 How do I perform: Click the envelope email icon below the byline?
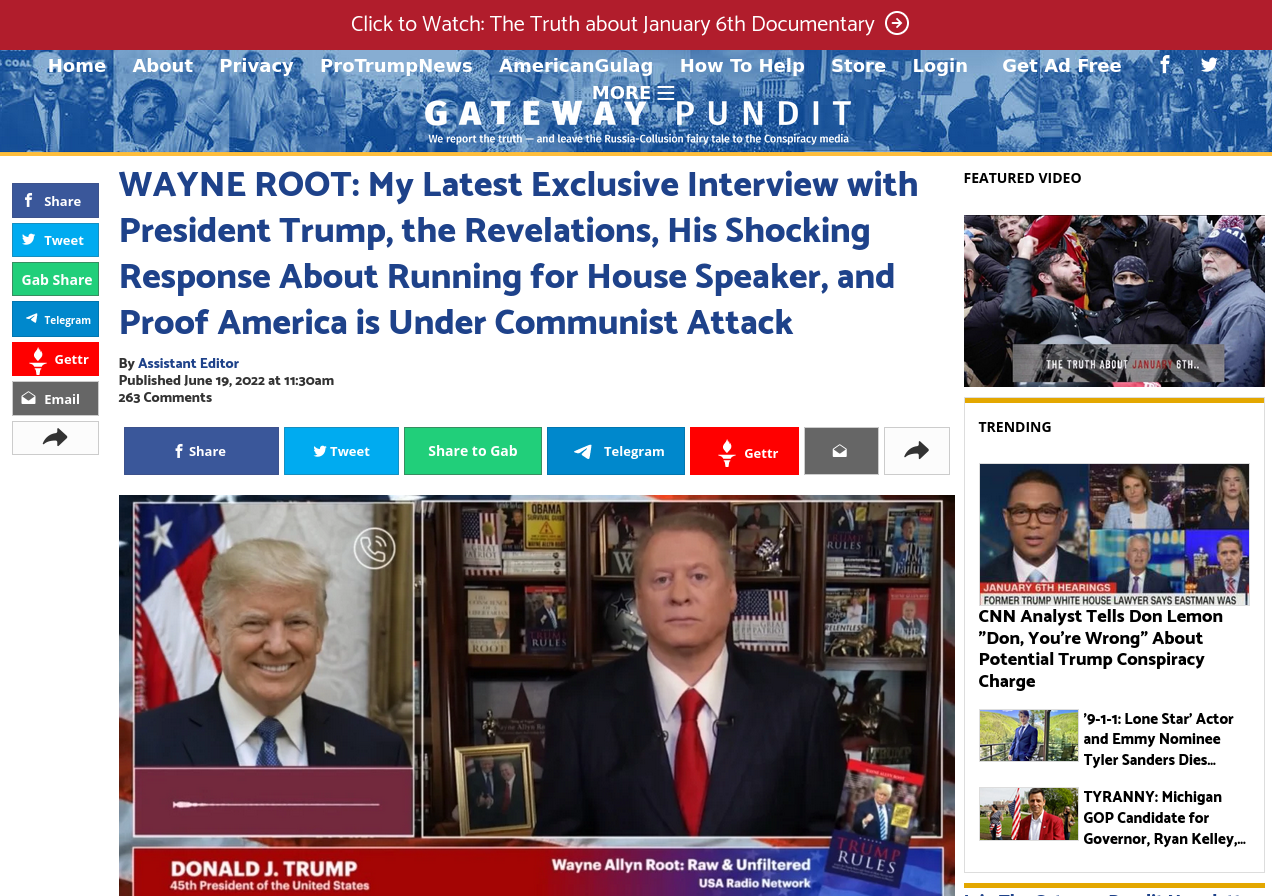841,451
